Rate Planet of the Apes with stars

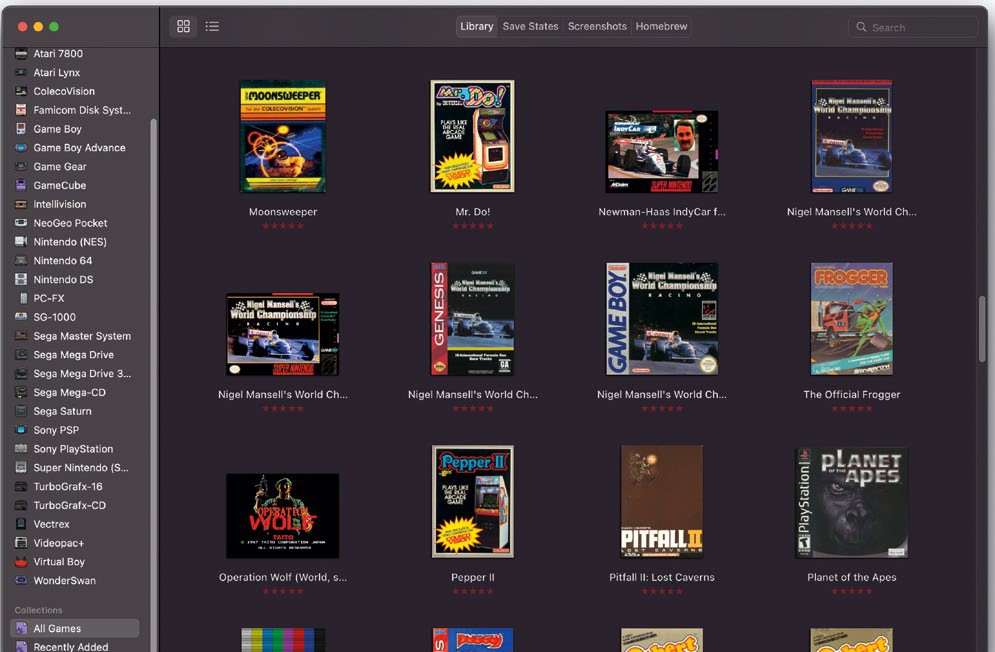coord(852,592)
